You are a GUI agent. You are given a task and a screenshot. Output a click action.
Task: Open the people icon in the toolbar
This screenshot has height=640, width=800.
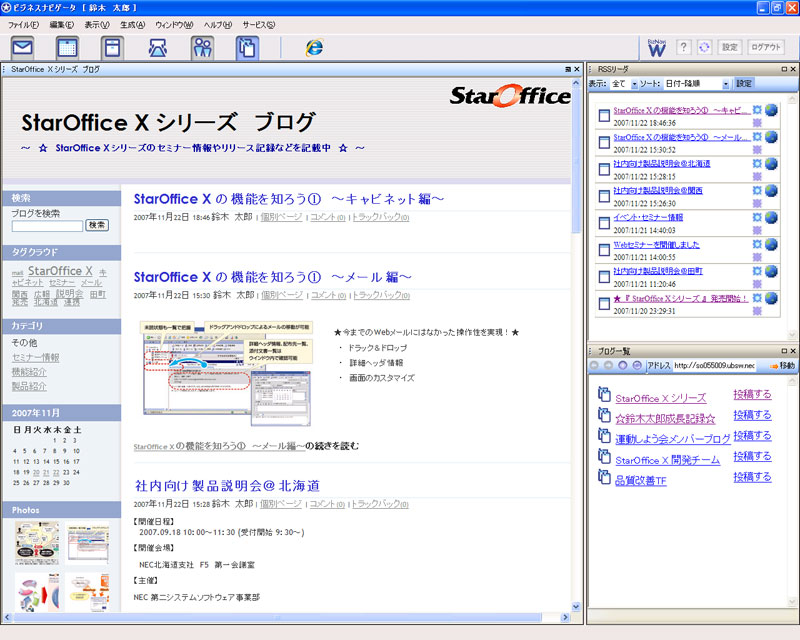pos(203,48)
